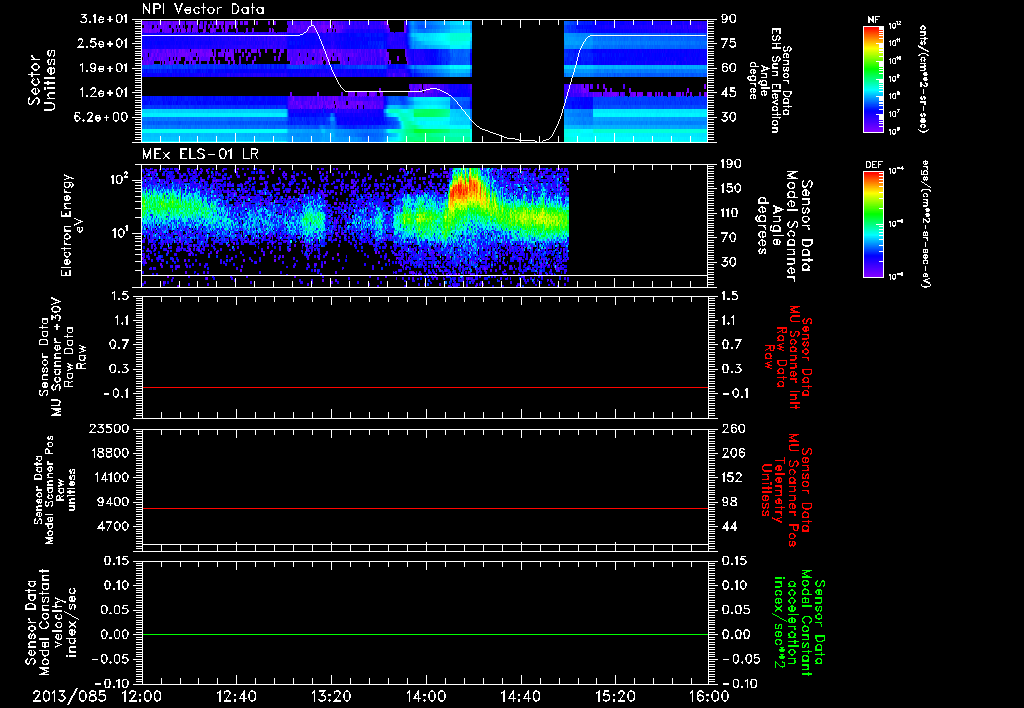Viewport: 1024px width, 708px height.
Task: Click the 'ESH Sun Elevation Angle' axis title
Action: pyautogui.click(x=769, y=80)
